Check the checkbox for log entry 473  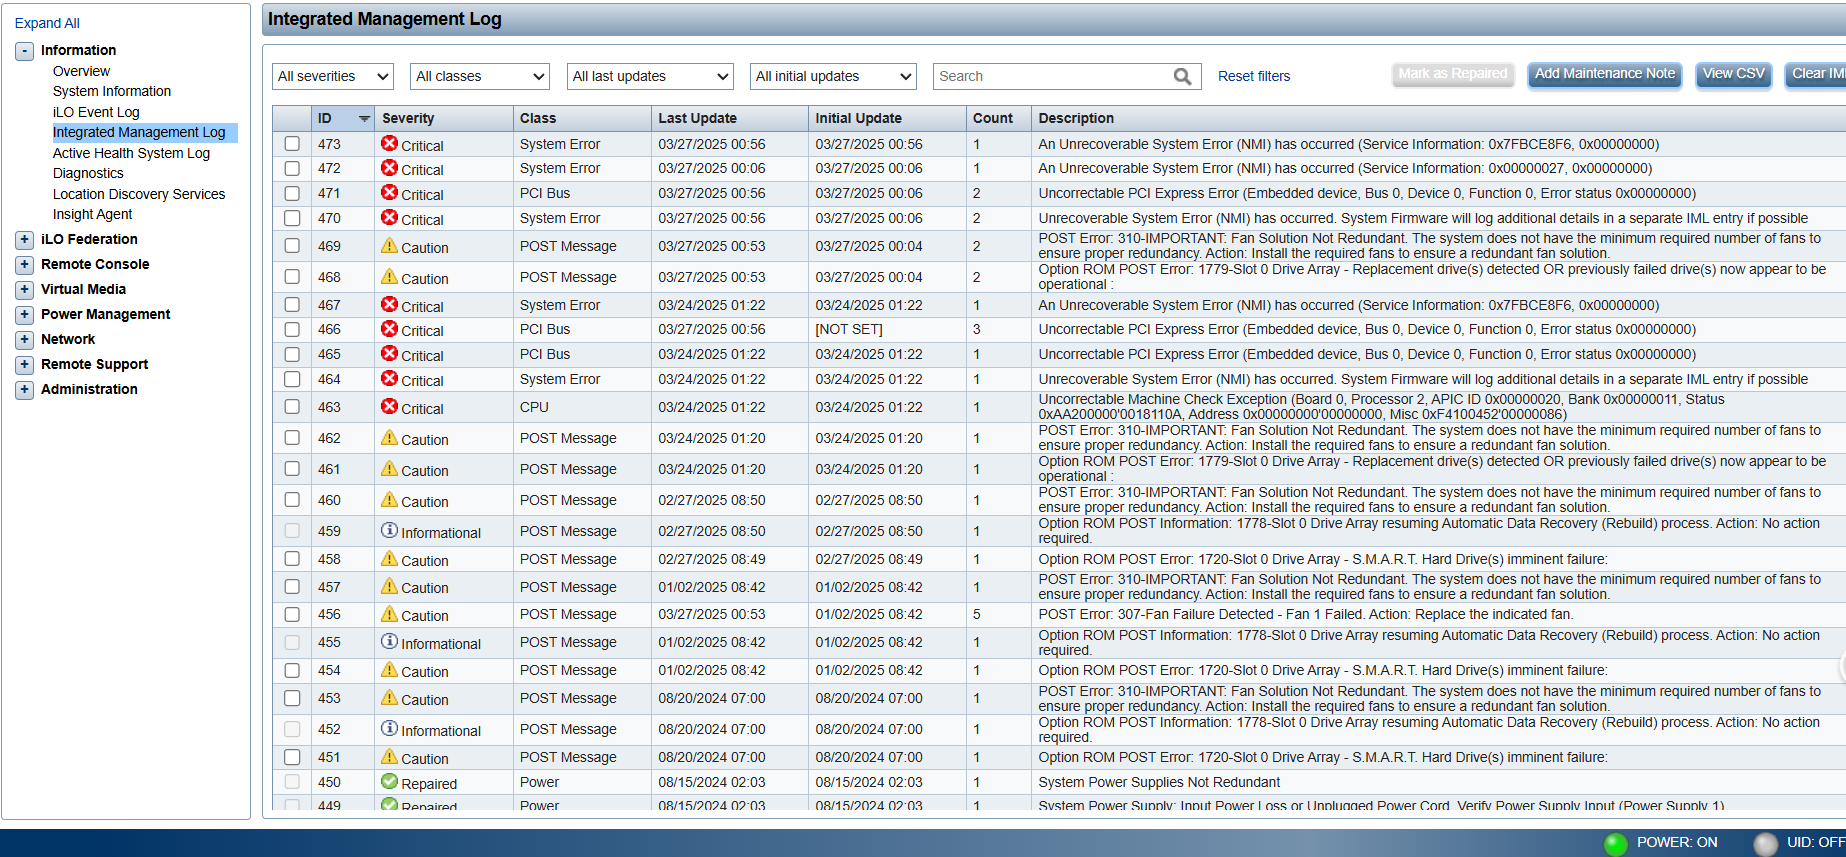click(x=292, y=144)
